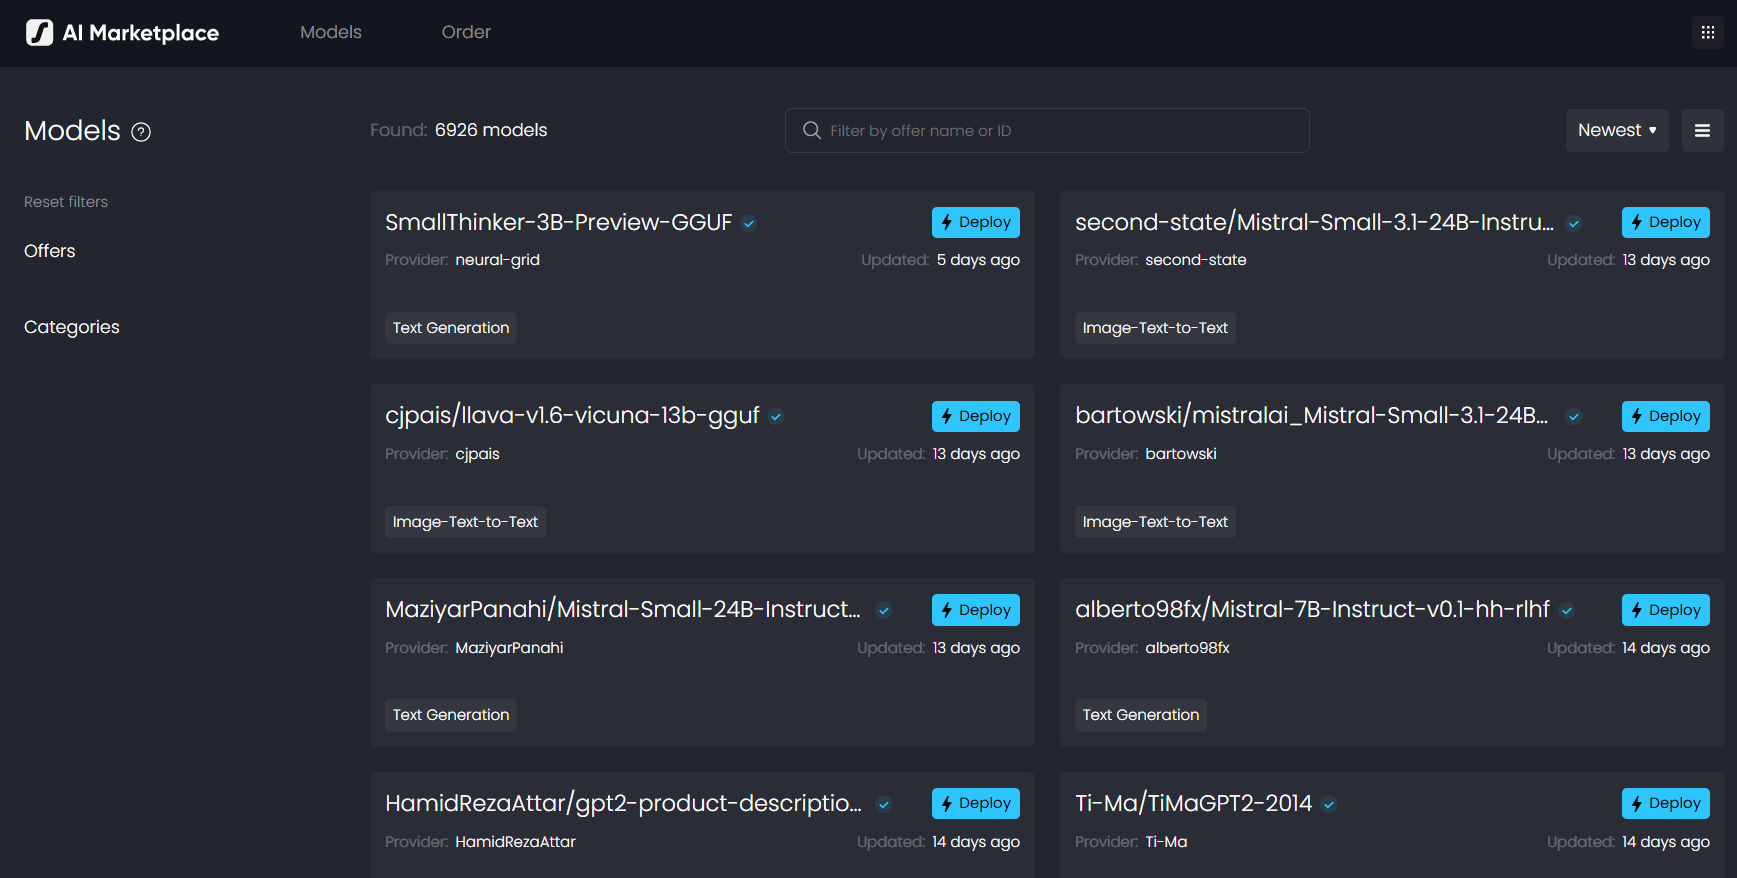Click the search magnifier icon in filter
This screenshot has height=878, width=1737.
coord(812,131)
